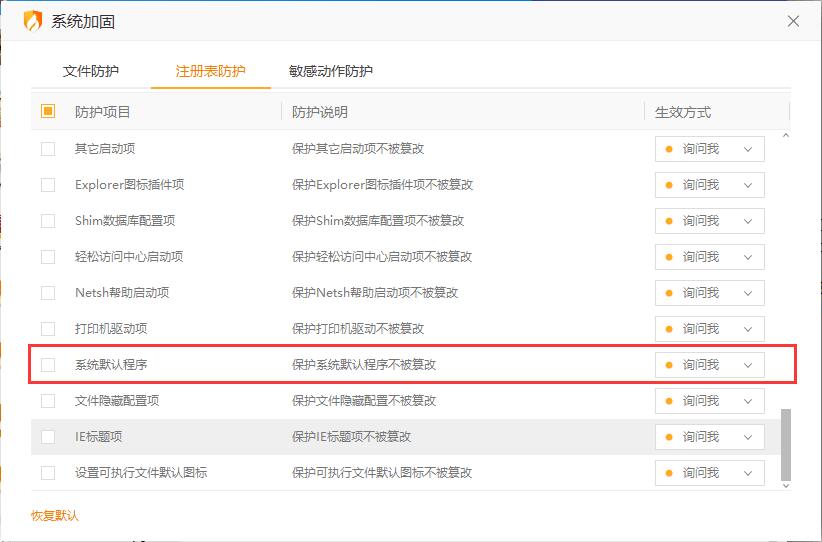Click the 轻松访问中心启动项 item name
Image resolution: width=822 pixels, height=542 pixels.
[x=129, y=257]
